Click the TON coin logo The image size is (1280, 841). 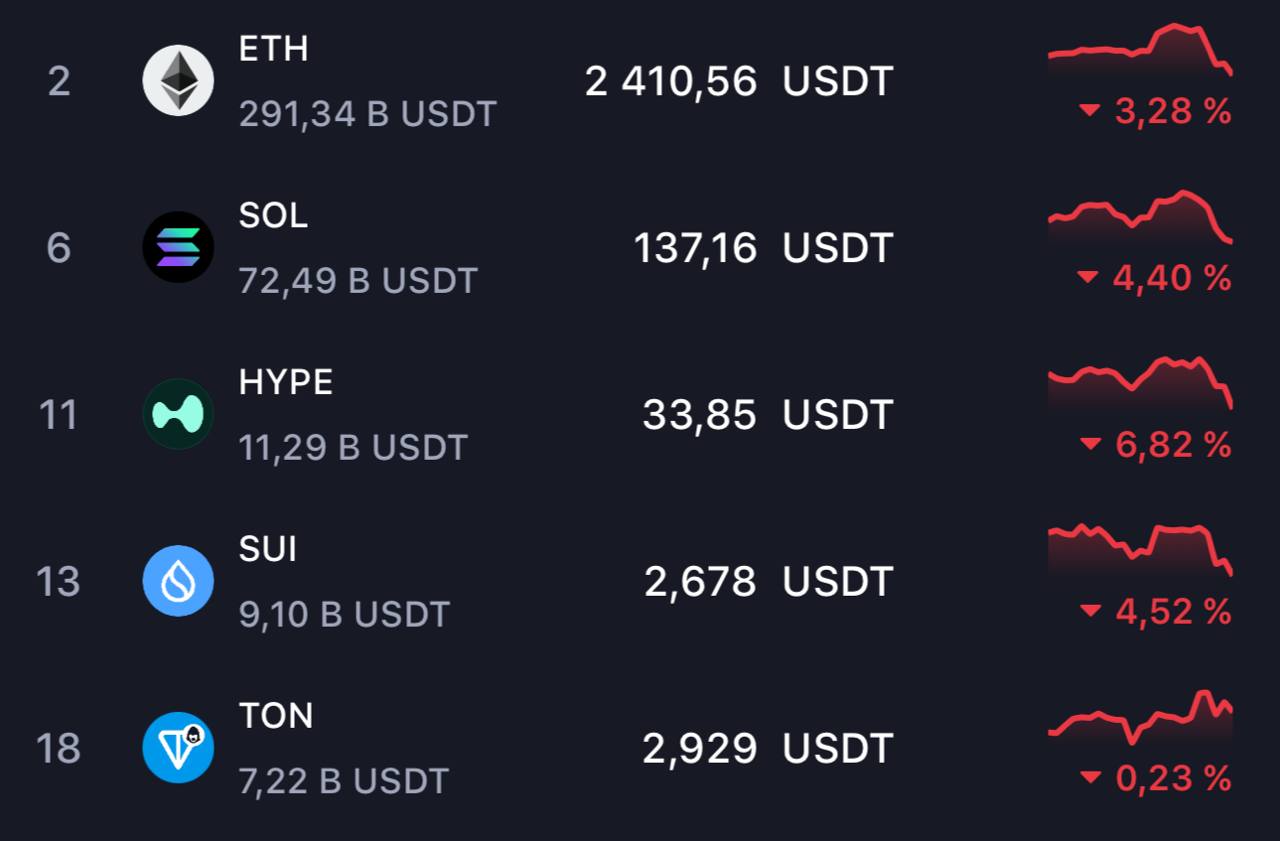coord(178,747)
